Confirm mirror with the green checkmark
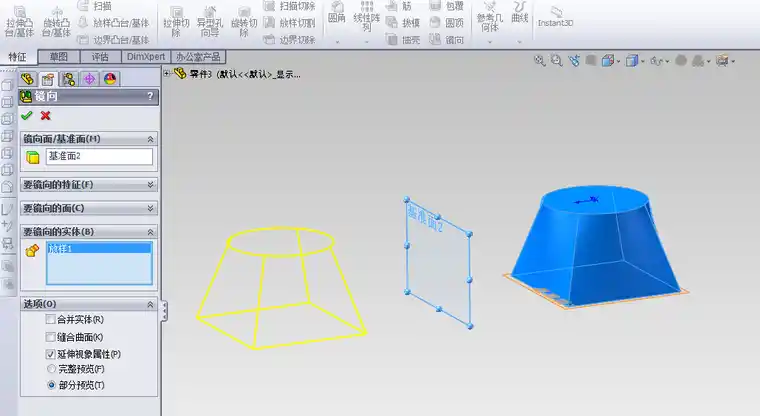 pos(27,115)
